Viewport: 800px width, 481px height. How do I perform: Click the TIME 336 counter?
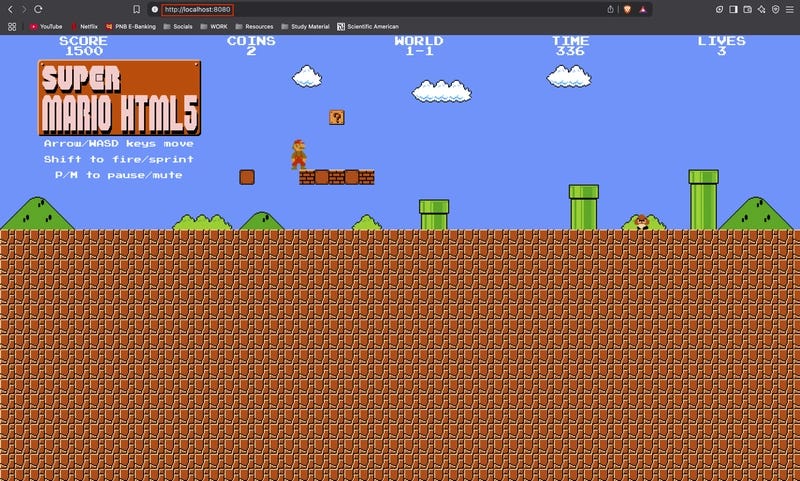tap(570, 45)
